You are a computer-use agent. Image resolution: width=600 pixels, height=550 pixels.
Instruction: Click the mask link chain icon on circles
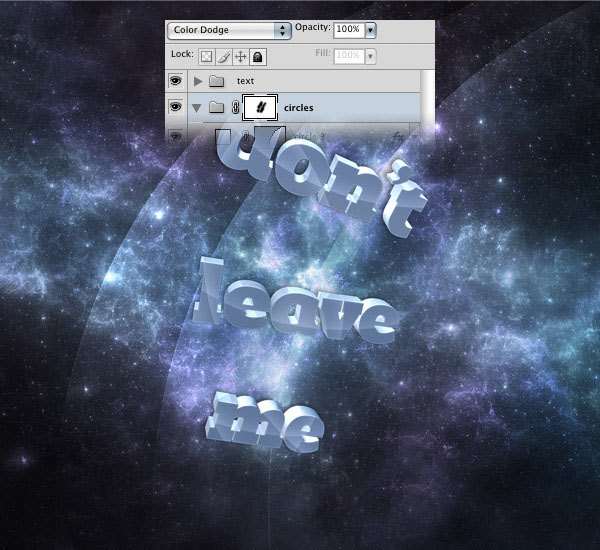point(235,108)
